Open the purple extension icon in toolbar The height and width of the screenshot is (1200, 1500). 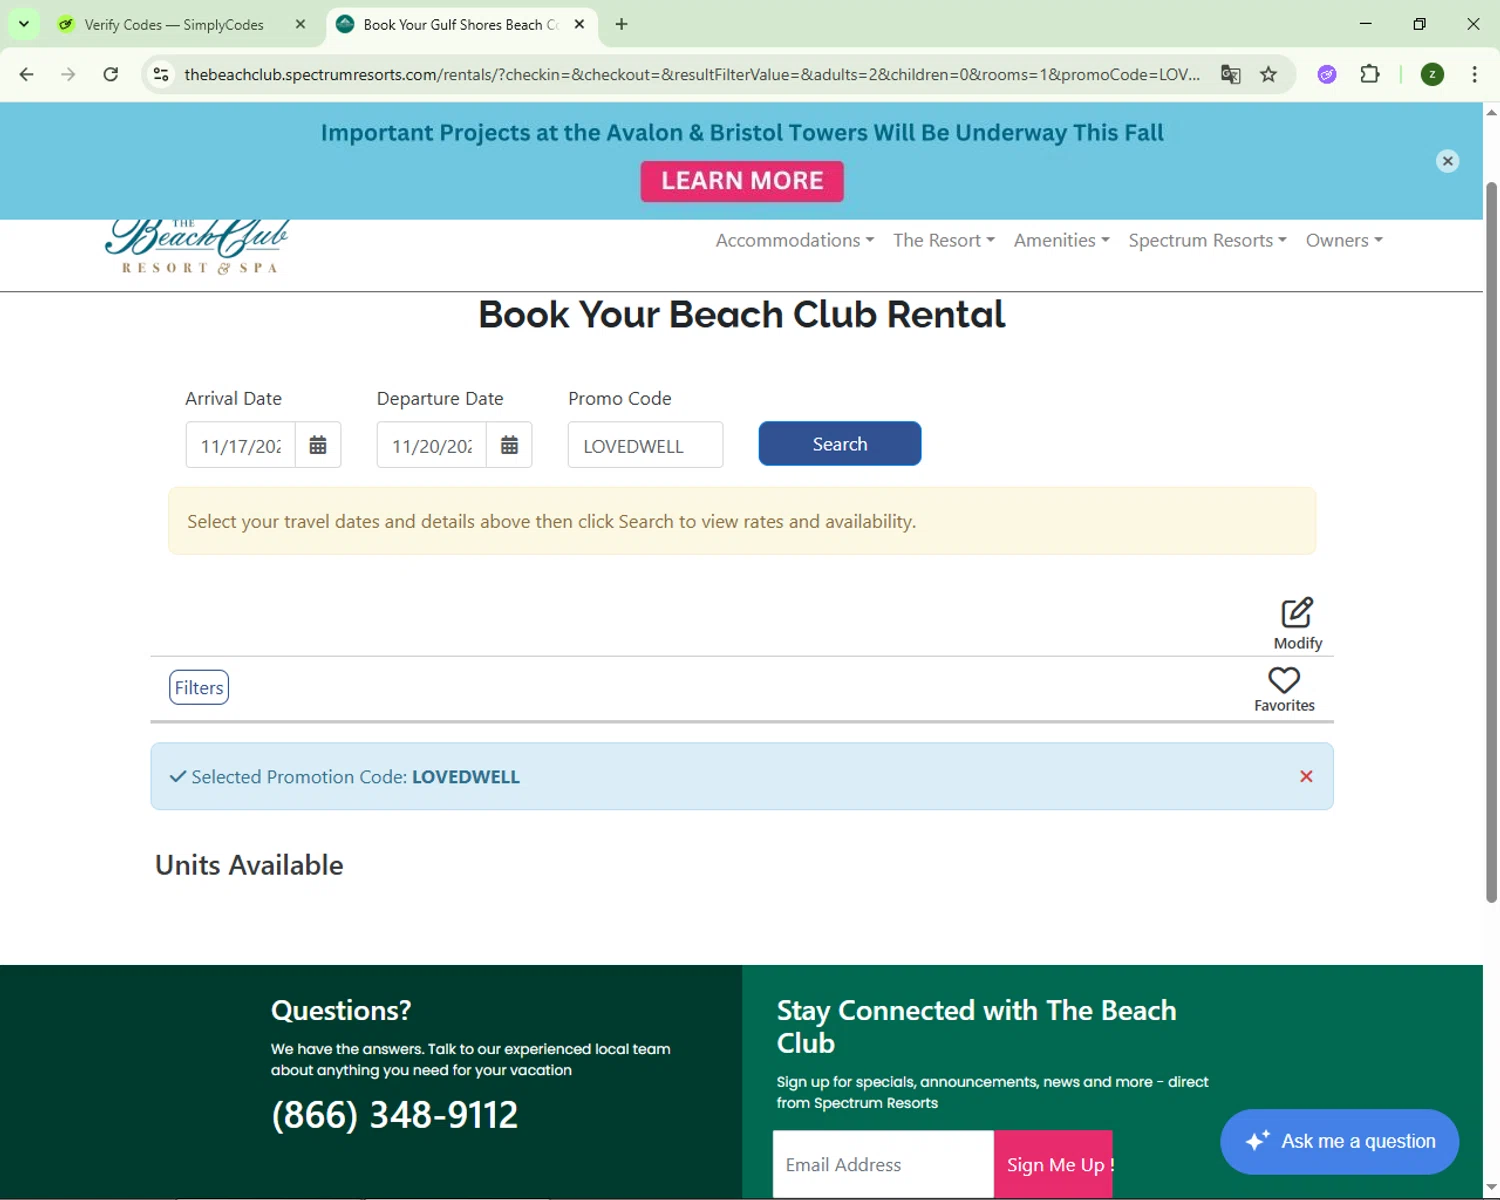pyautogui.click(x=1327, y=74)
